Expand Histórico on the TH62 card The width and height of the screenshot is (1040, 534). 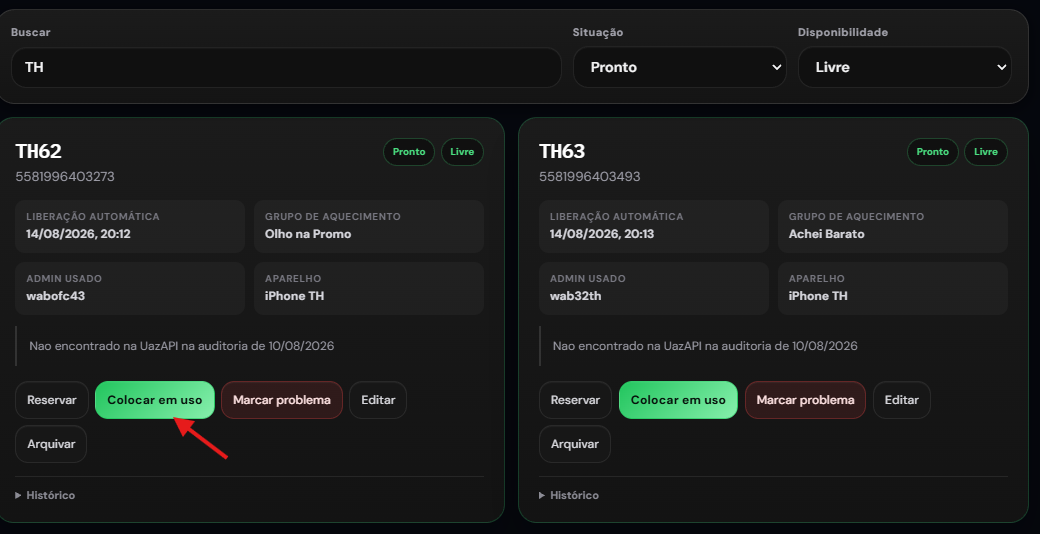click(45, 496)
